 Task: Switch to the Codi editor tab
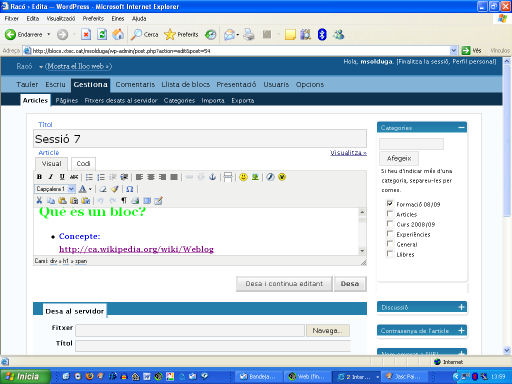click(83, 164)
